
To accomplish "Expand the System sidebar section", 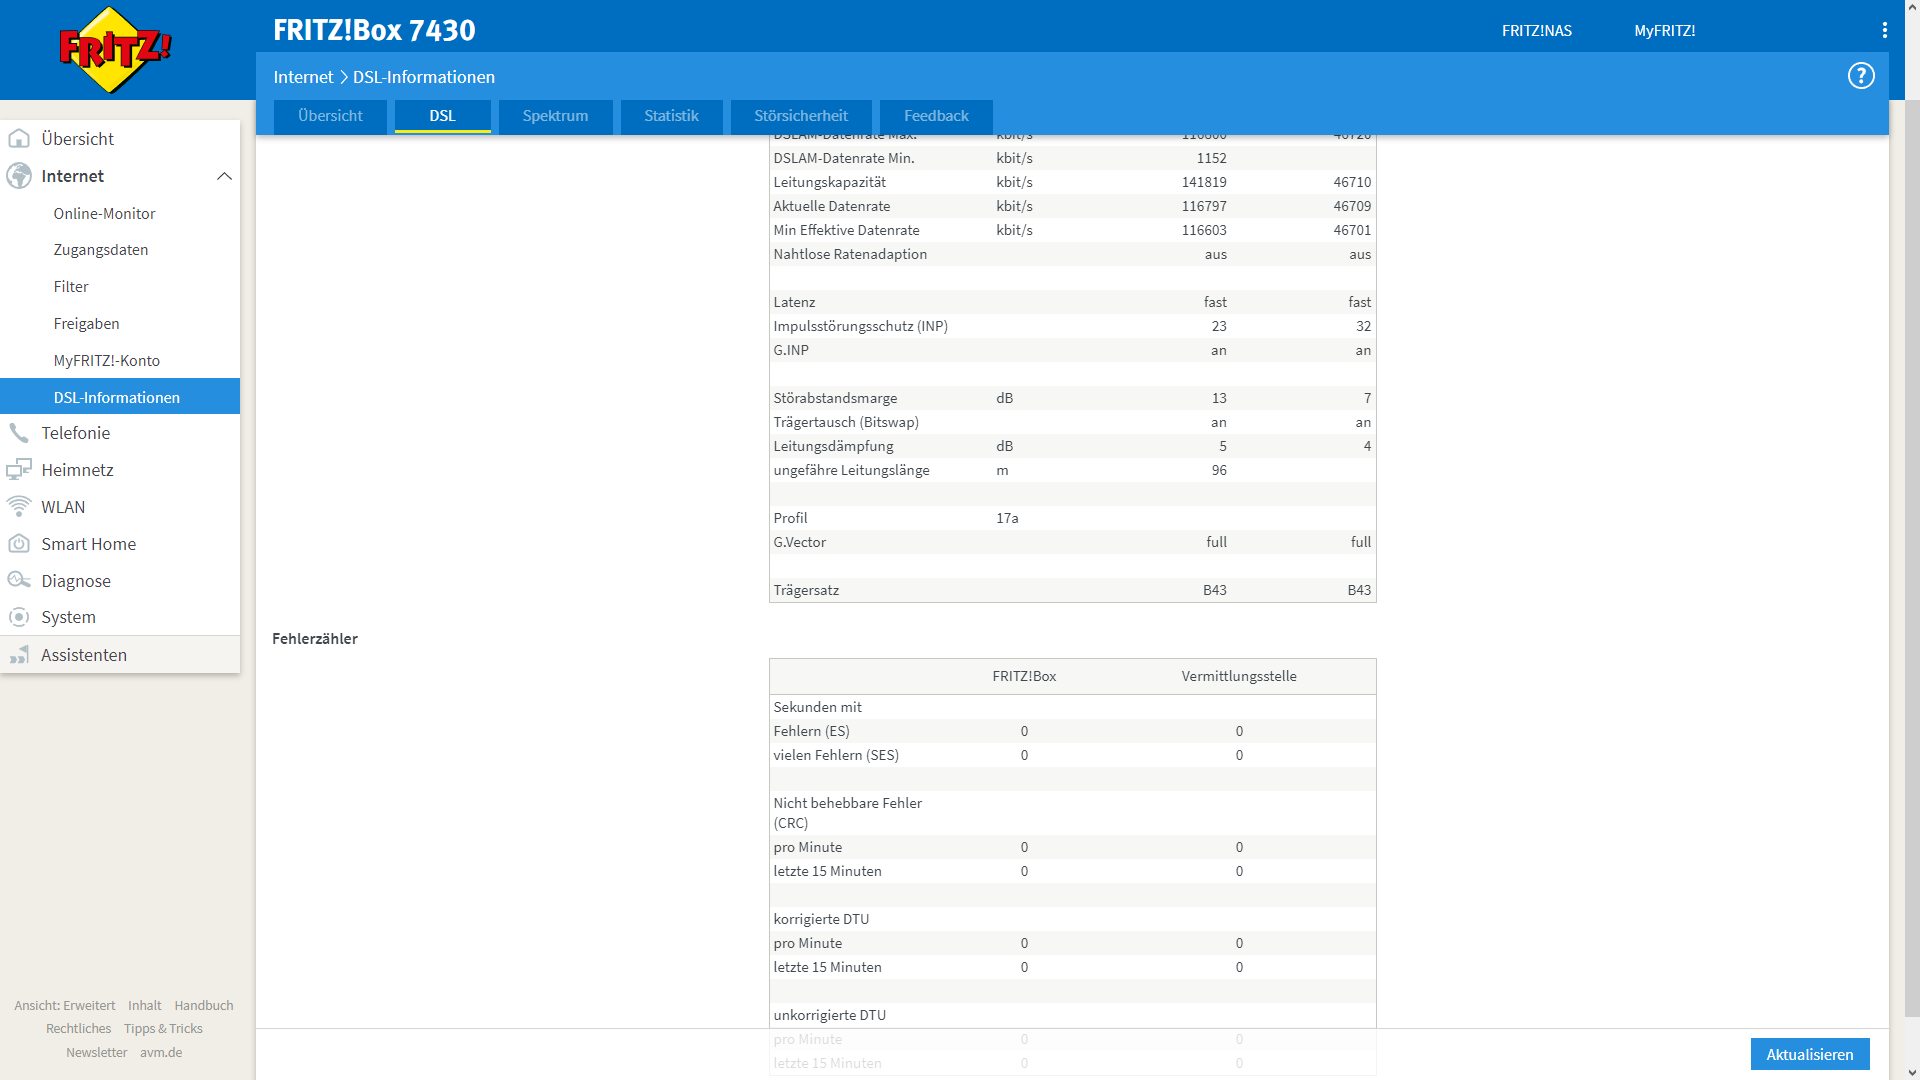I will 68,617.
